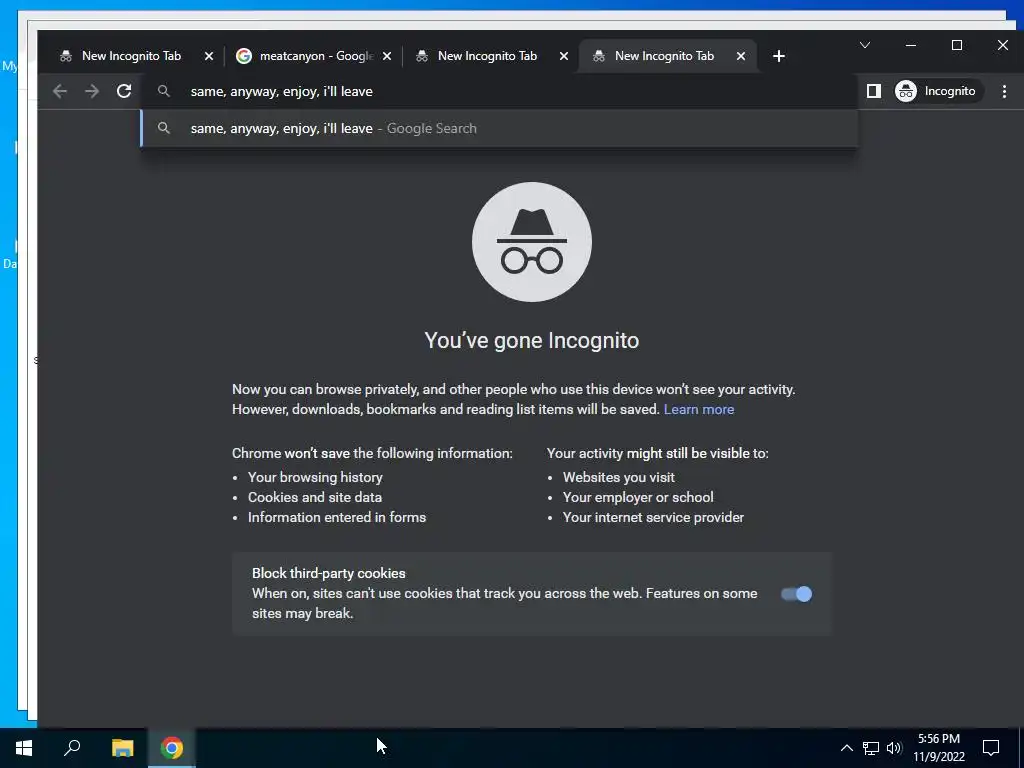Image resolution: width=1024 pixels, height=768 pixels.
Task: Close the first New Incognito Tab
Action: [x=209, y=56]
